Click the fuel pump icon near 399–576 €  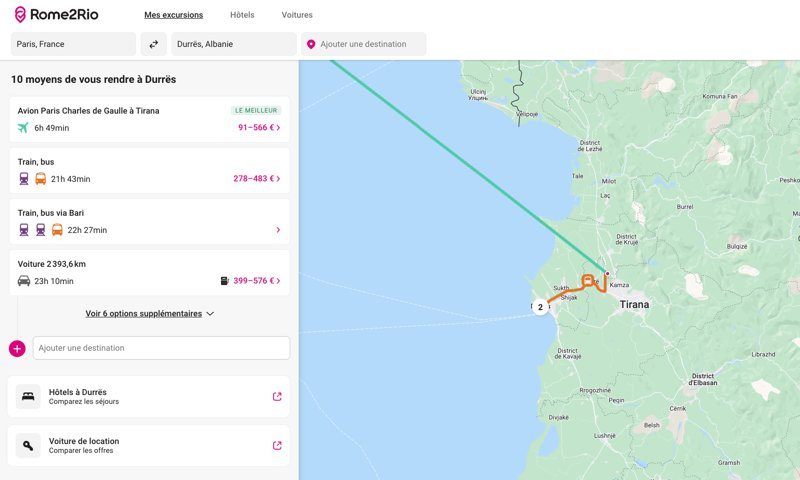(224, 281)
